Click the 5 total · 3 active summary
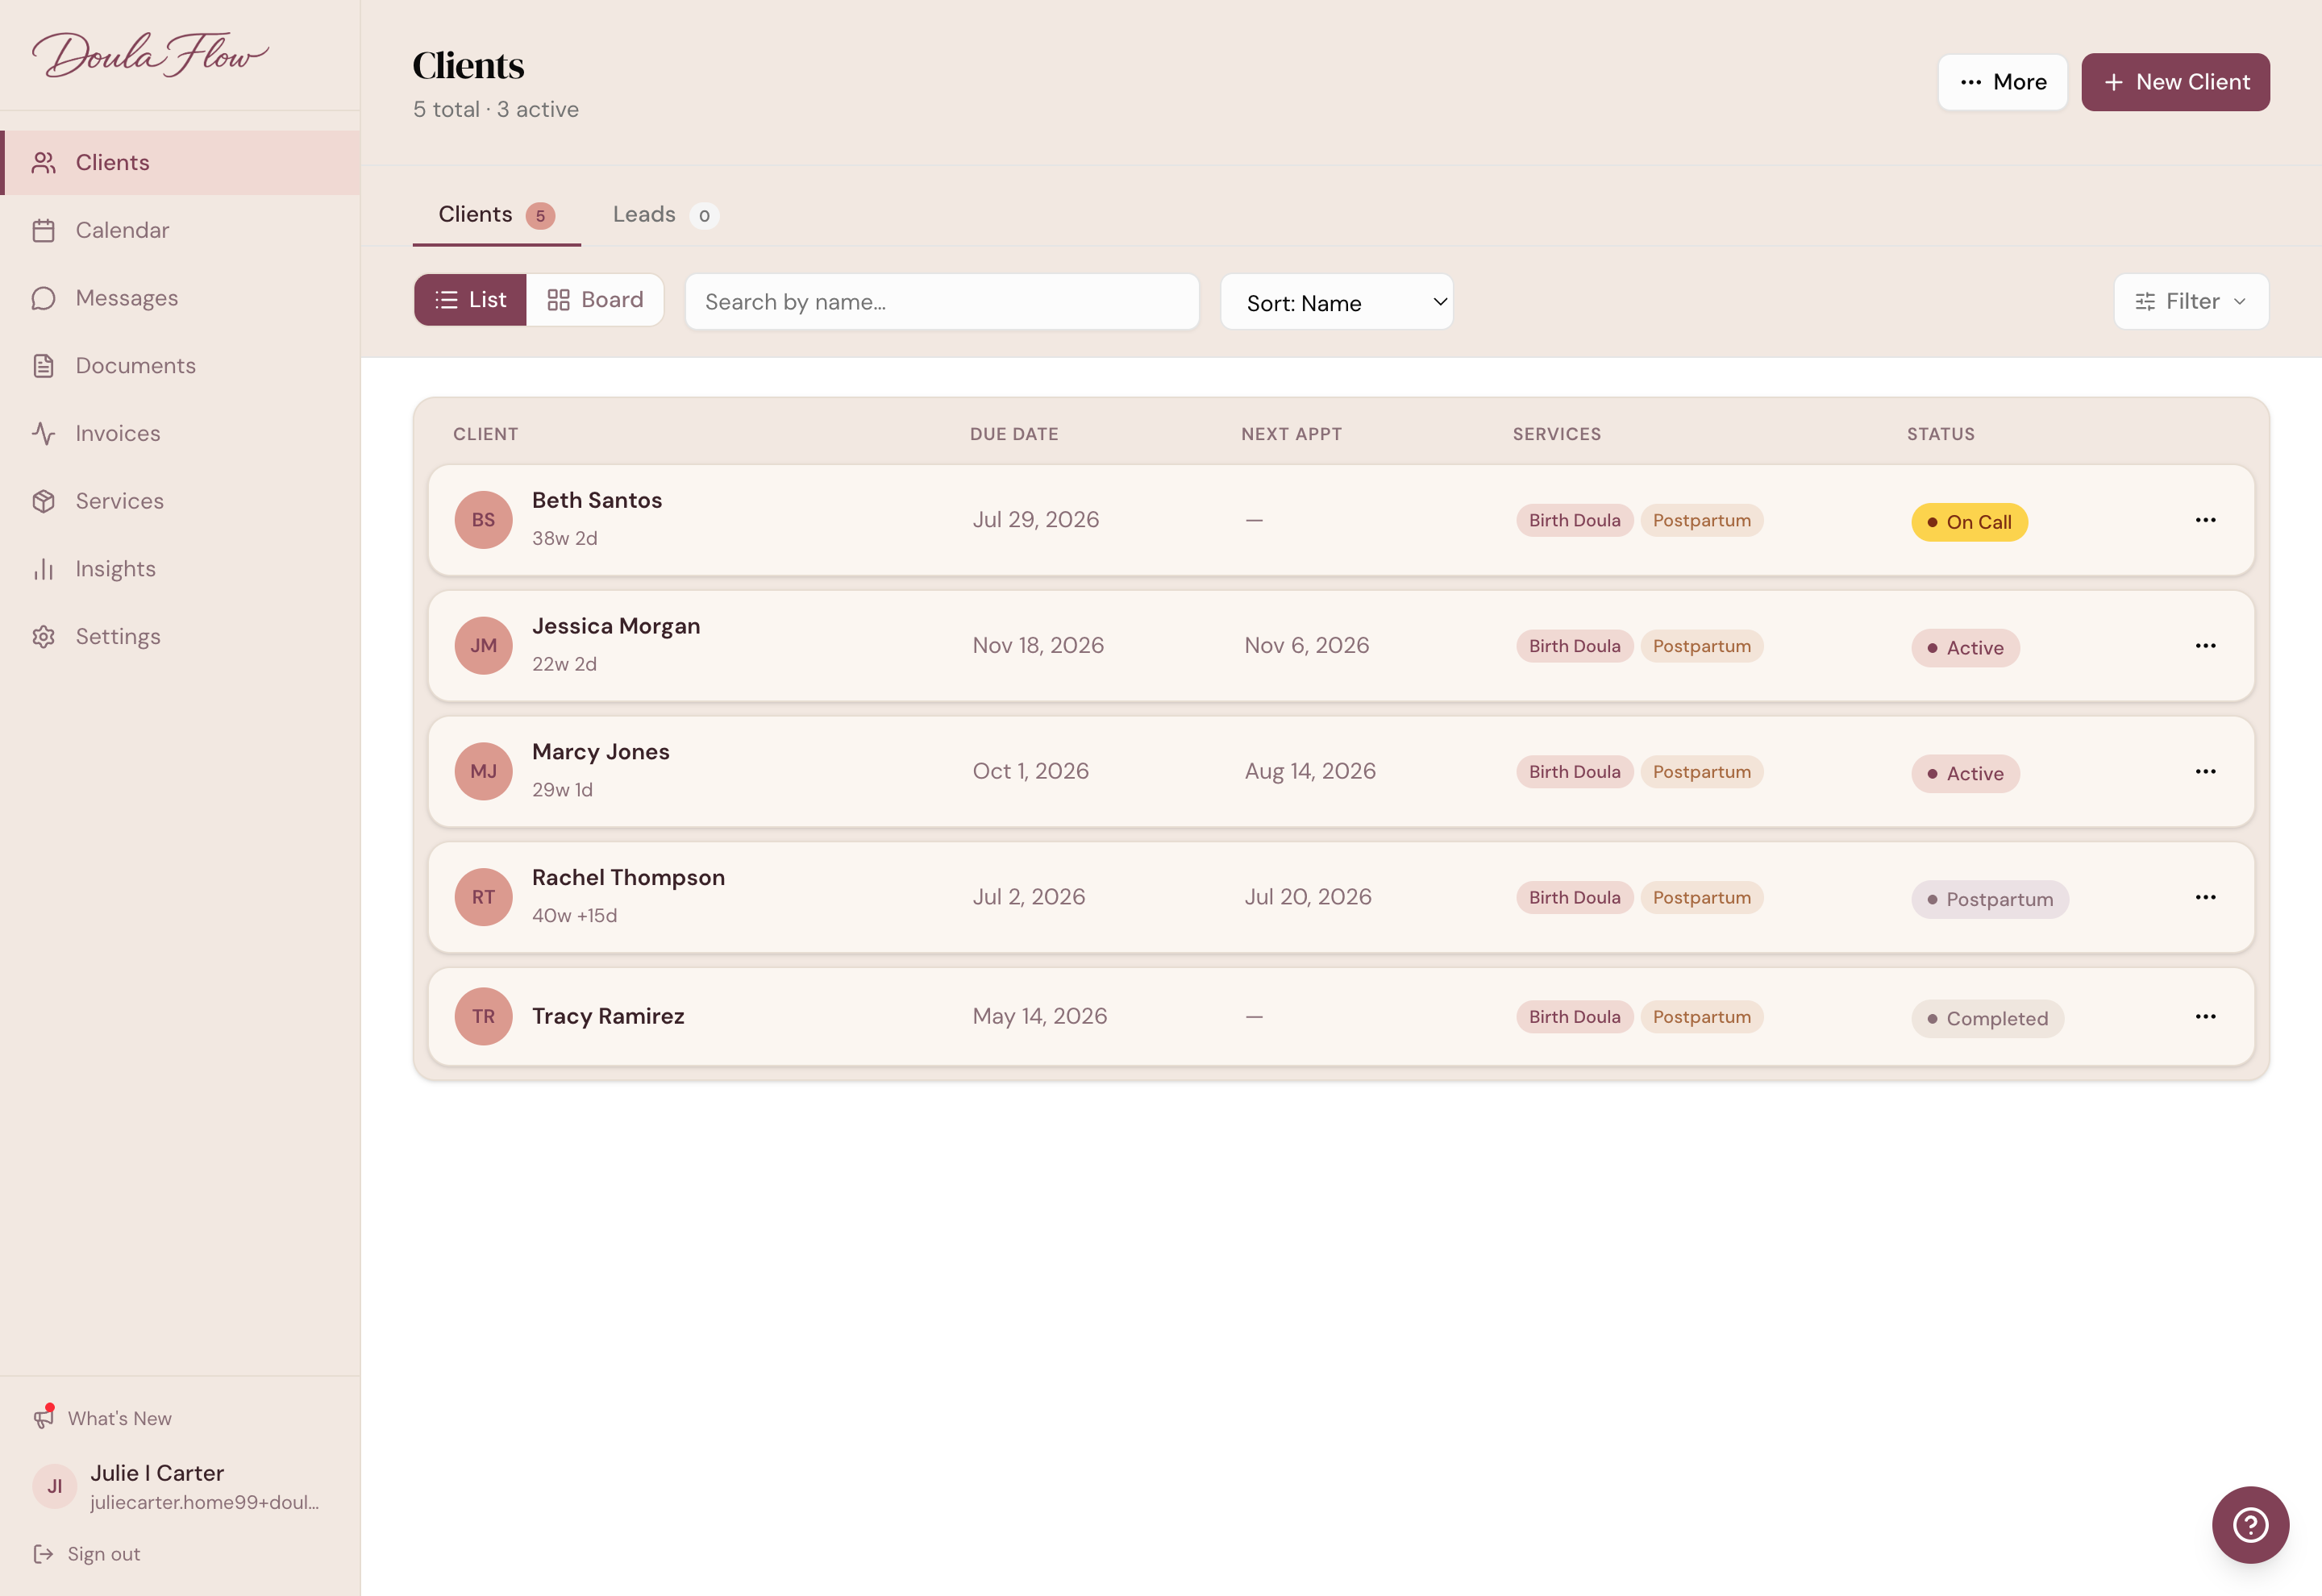 tap(496, 110)
